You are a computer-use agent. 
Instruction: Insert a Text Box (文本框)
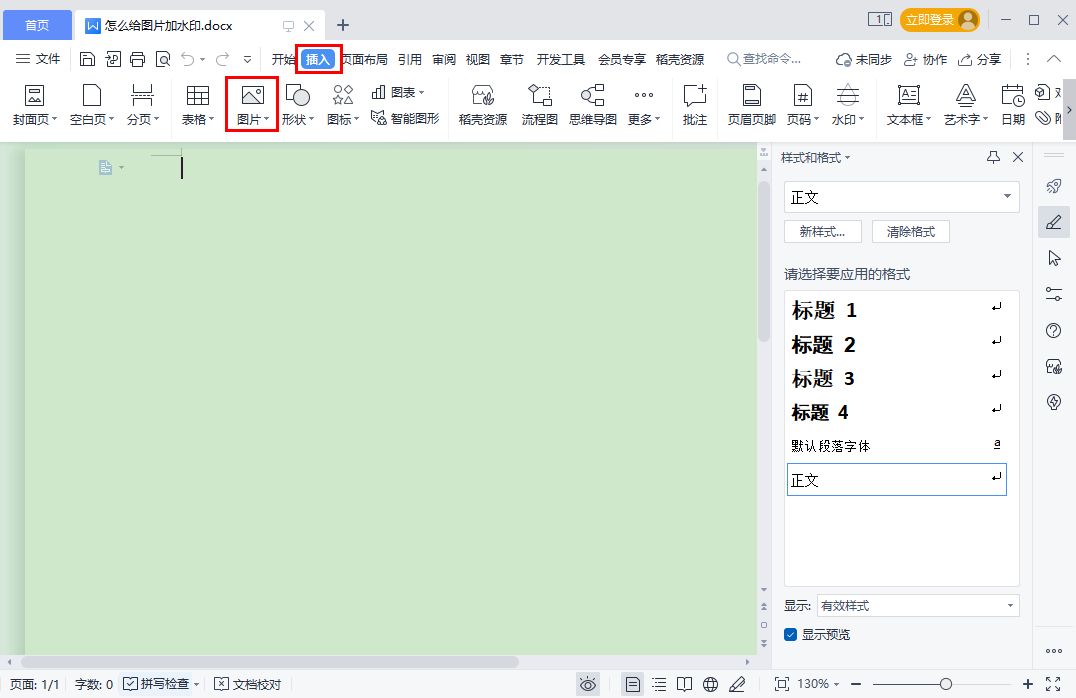(x=909, y=105)
